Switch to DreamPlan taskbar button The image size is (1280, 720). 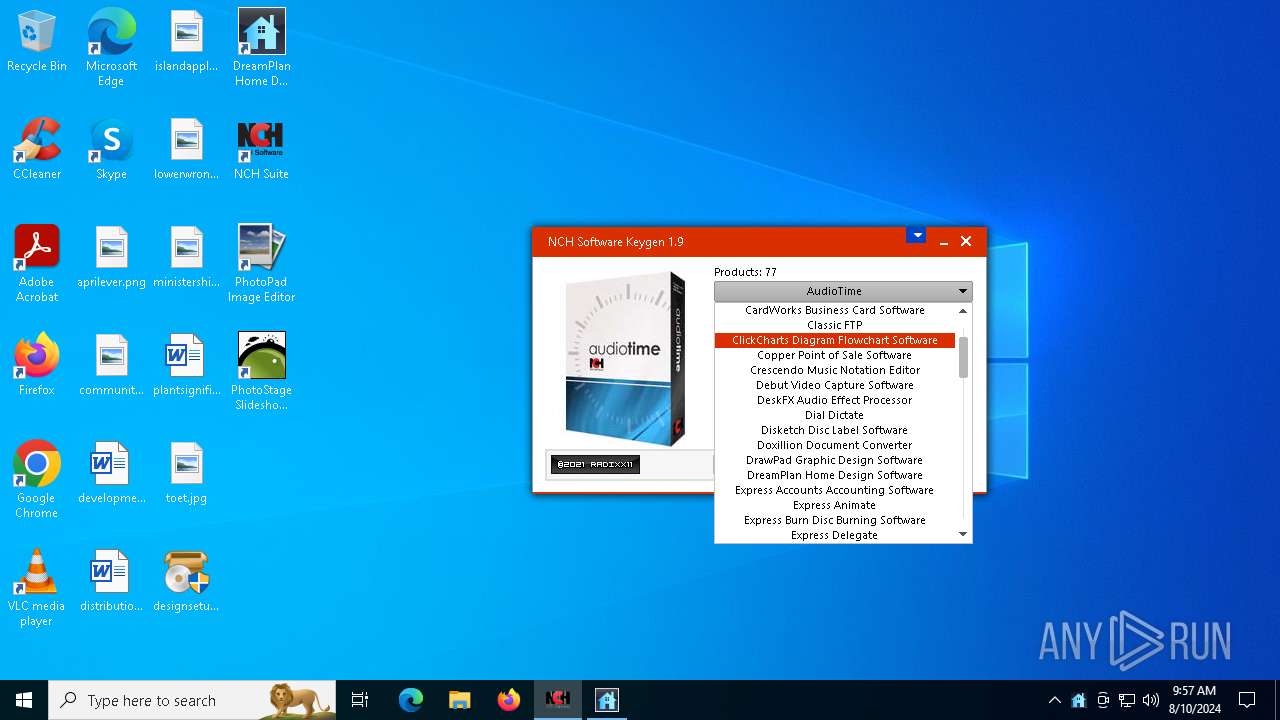tap(607, 700)
